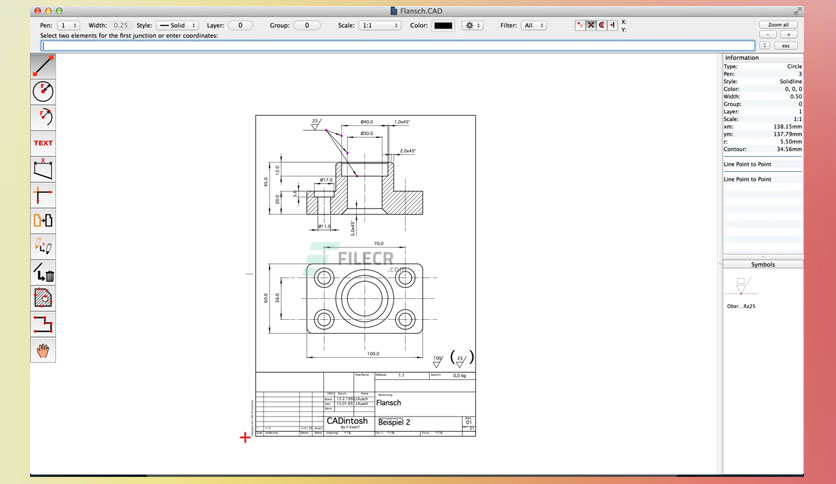This screenshot has width=836, height=484.
Task: Toggle the free point snap mode
Action: 580,25
